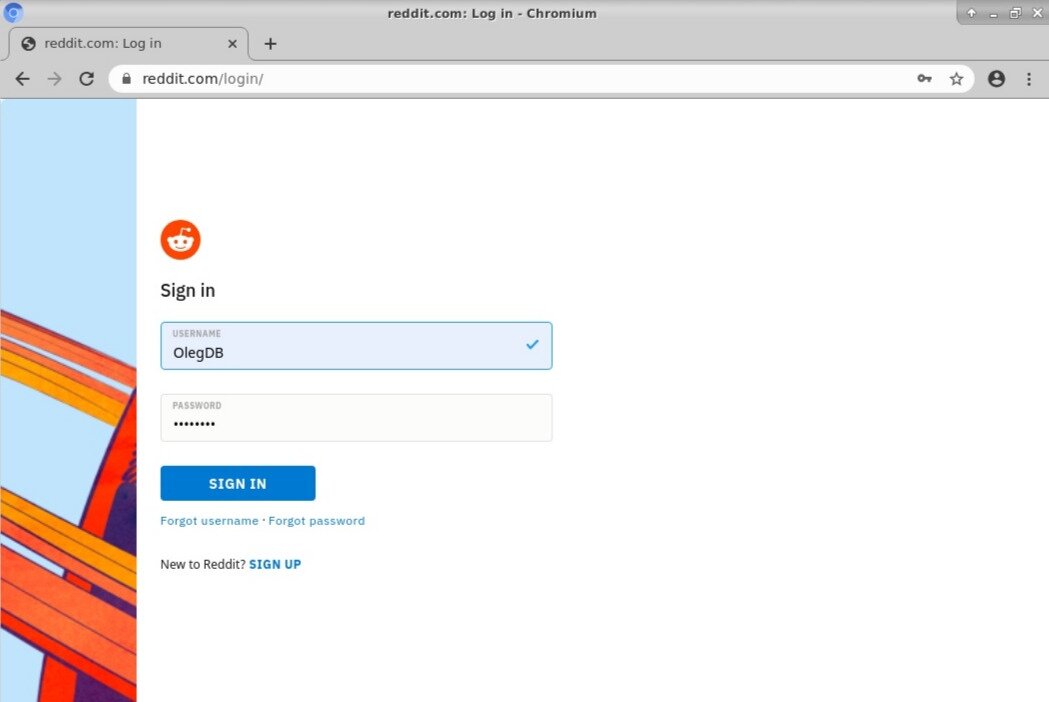
Task: Open the Forgot password link
Action: pos(316,521)
